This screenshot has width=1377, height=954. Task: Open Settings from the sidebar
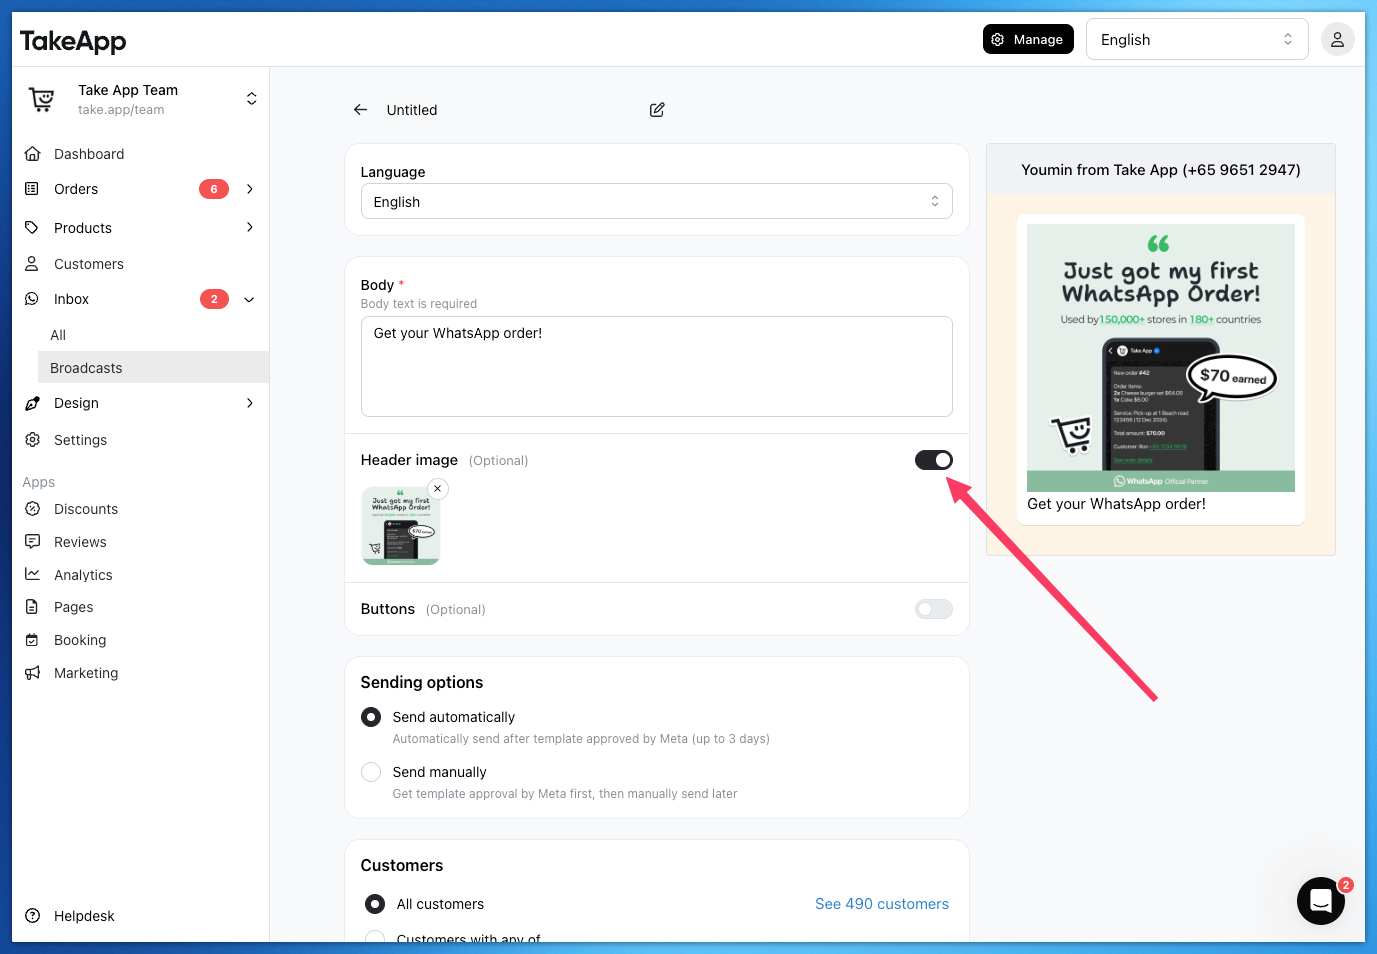[x=80, y=440]
